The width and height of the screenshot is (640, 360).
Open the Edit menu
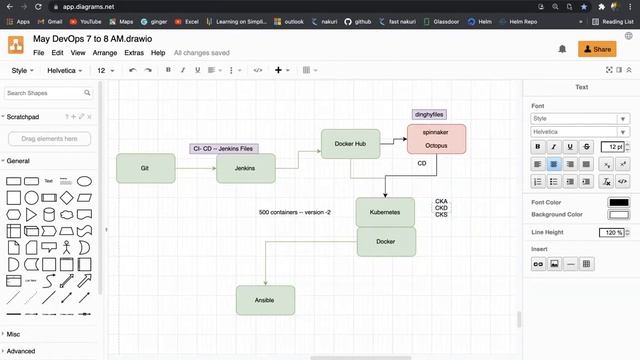coord(57,53)
